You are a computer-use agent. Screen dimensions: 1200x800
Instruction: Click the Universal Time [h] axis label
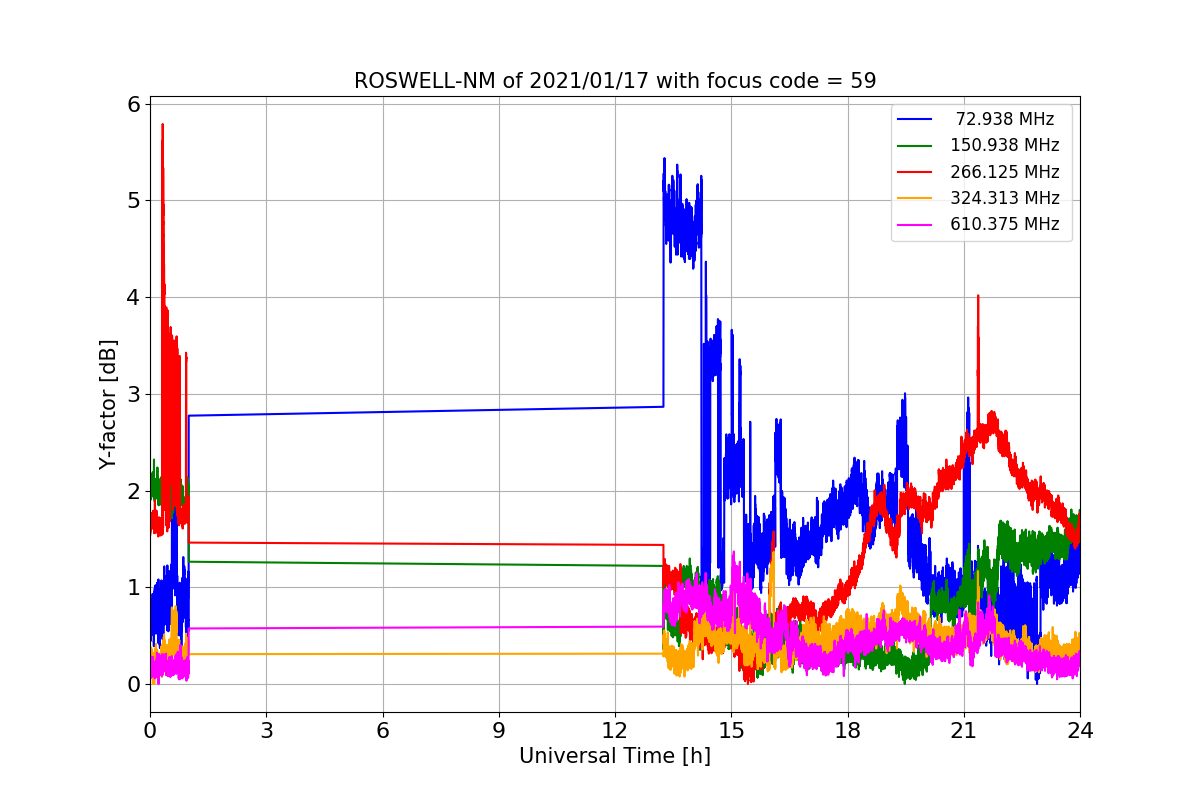[615, 756]
